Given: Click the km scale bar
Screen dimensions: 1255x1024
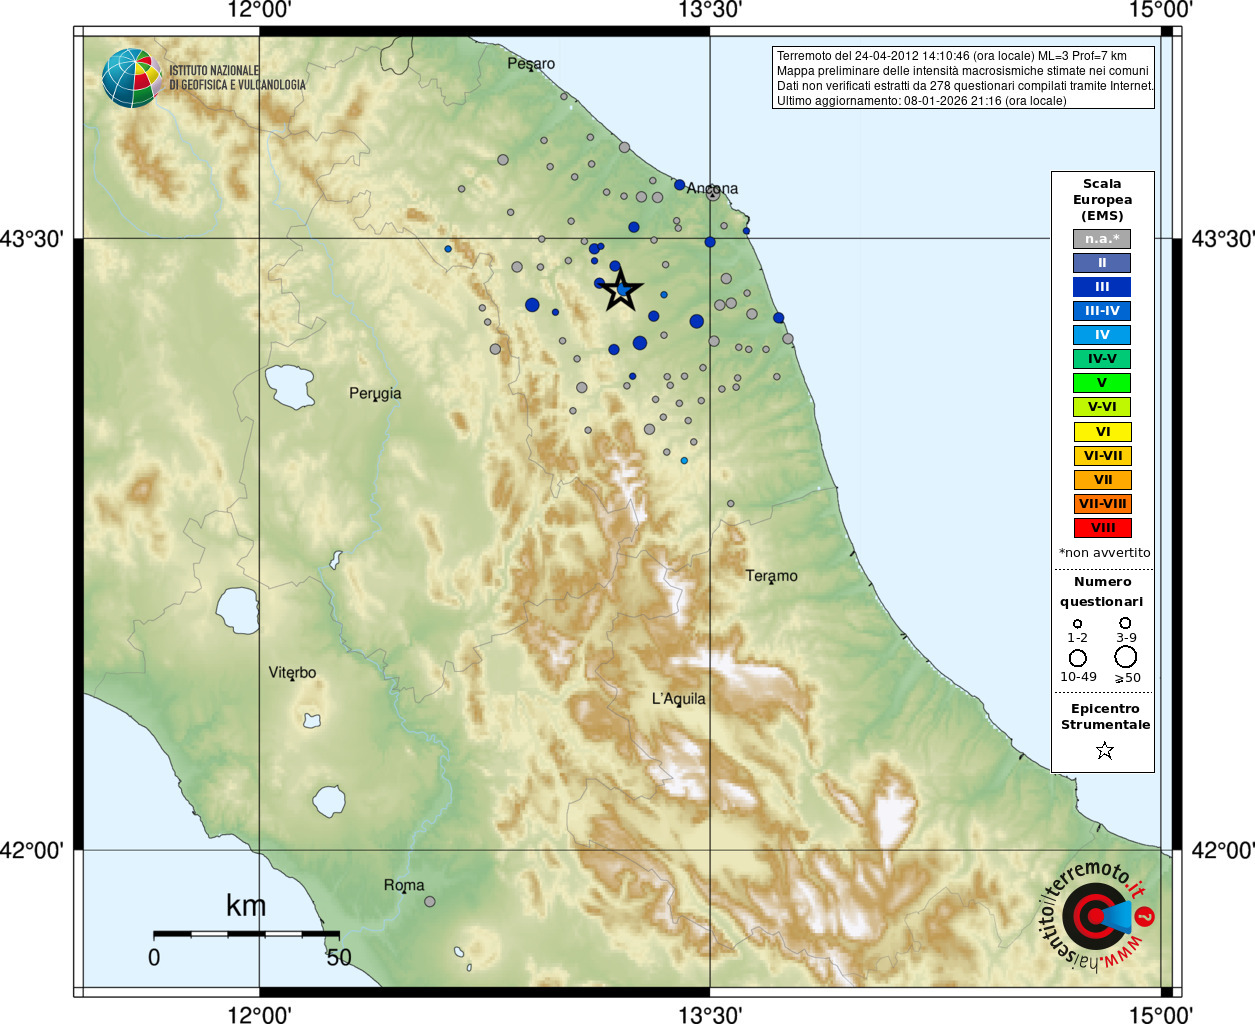Looking at the screenshot, I should 246,933.
